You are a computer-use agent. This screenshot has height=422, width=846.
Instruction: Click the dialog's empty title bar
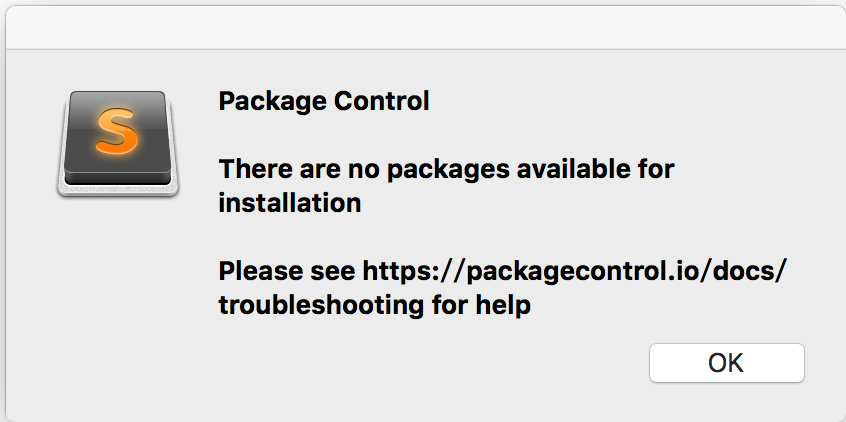423,25
